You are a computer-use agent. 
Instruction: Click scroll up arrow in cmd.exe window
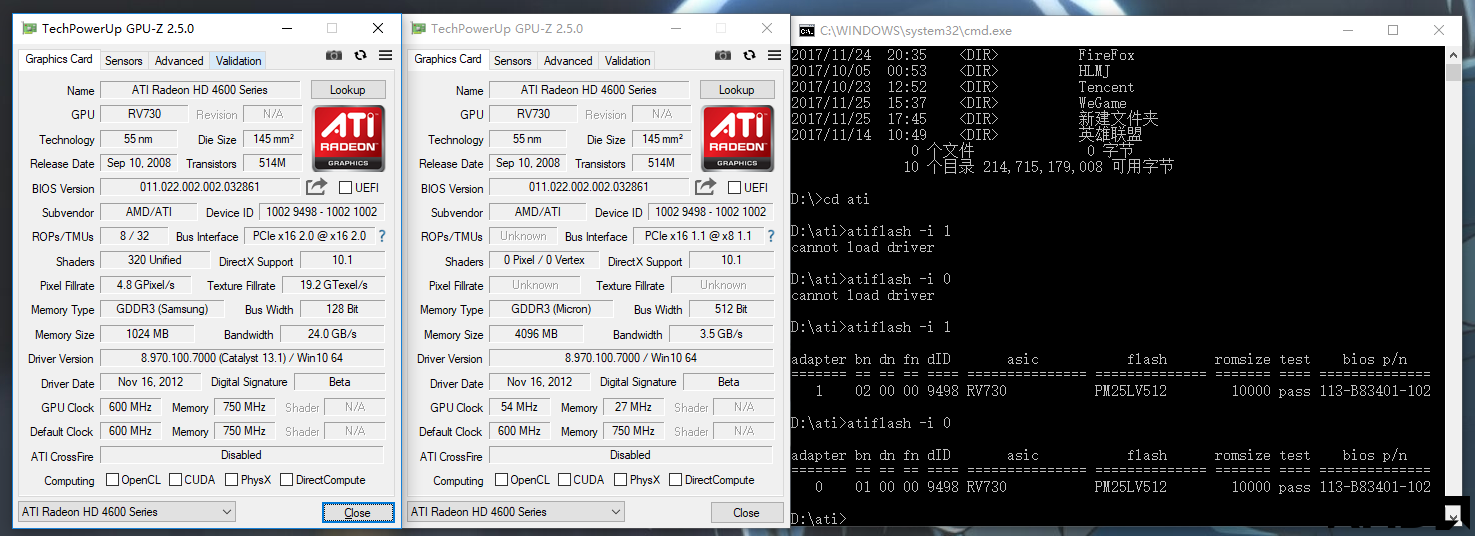tap(1453, 57)
